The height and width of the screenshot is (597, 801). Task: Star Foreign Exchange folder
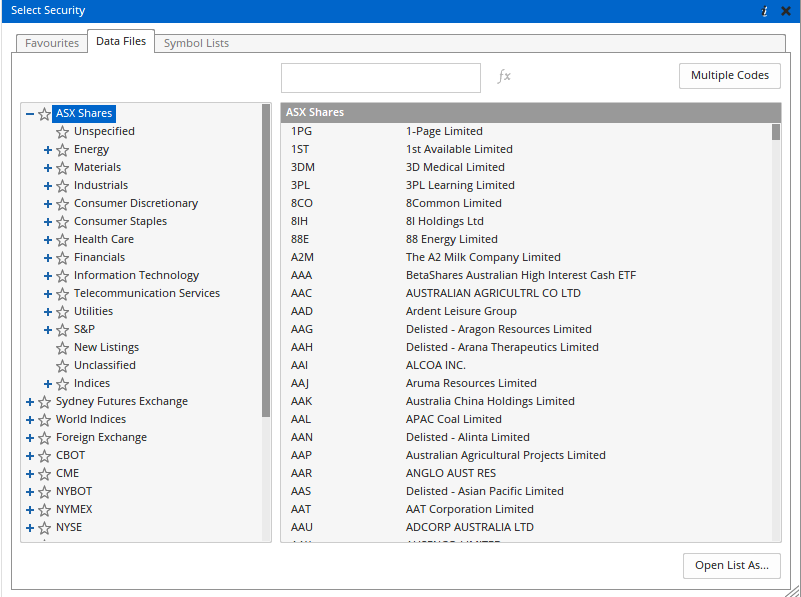click(45, 438)
